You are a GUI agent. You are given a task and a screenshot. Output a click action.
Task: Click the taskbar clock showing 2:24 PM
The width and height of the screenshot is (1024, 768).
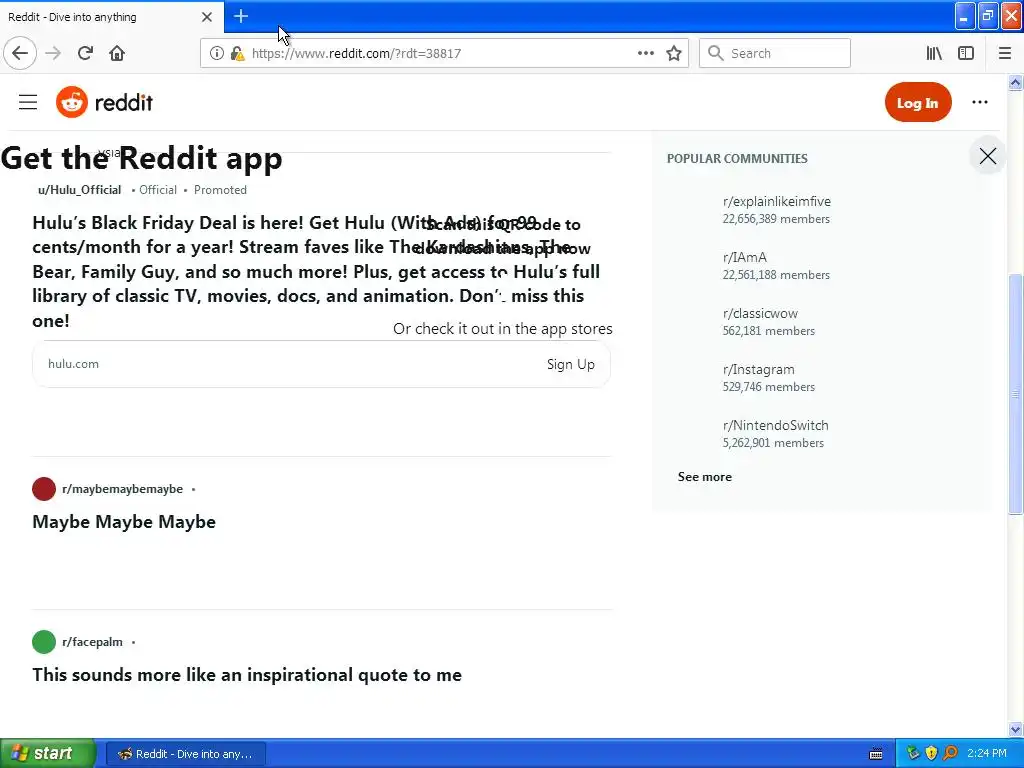point(987,754)
